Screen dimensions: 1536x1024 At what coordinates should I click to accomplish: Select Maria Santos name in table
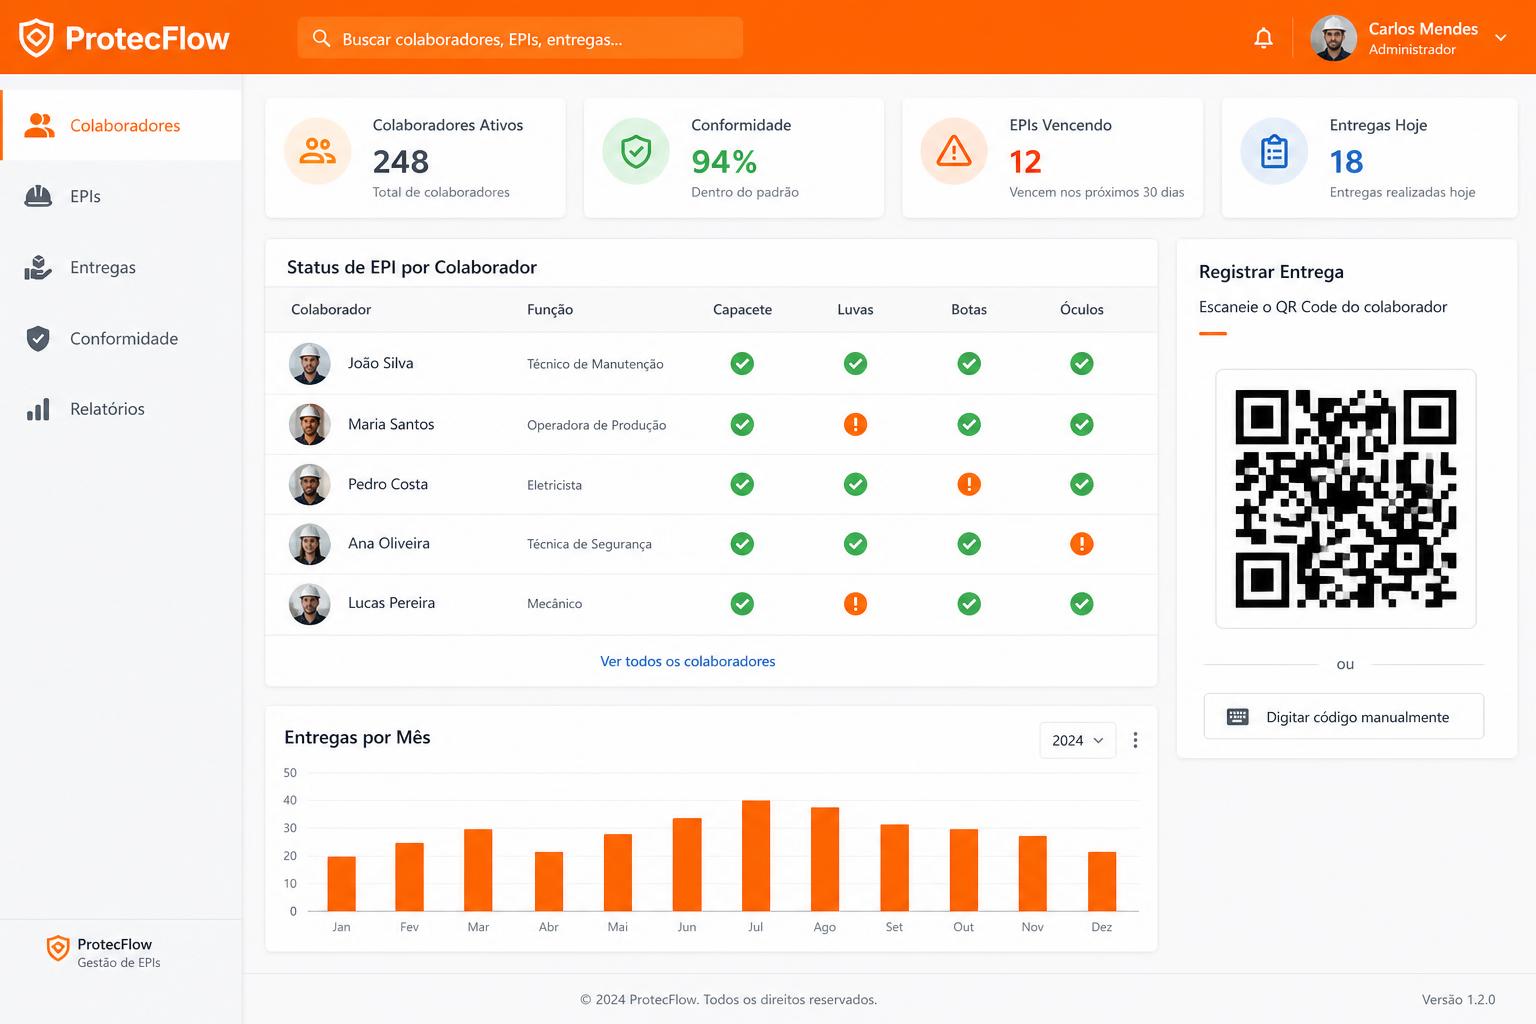[391, 424]
